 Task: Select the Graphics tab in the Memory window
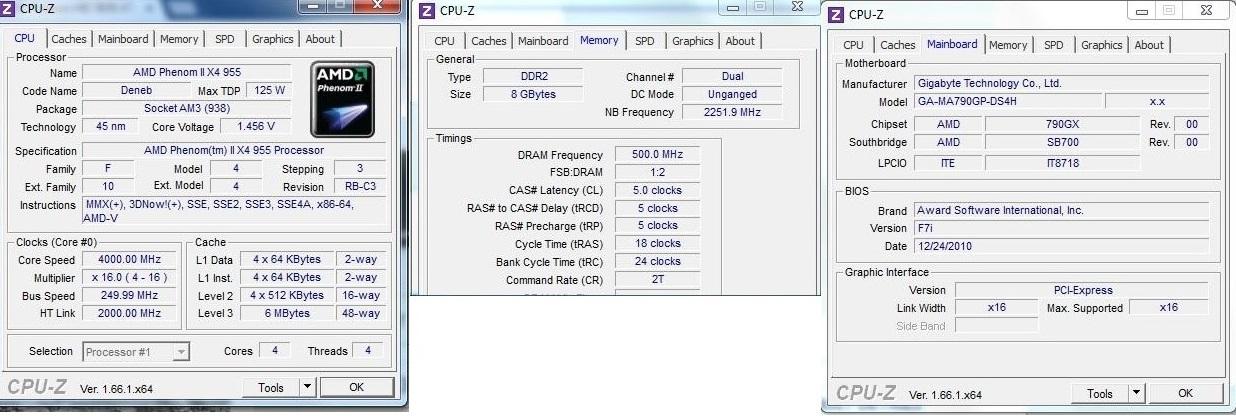[x=692, y=41]
